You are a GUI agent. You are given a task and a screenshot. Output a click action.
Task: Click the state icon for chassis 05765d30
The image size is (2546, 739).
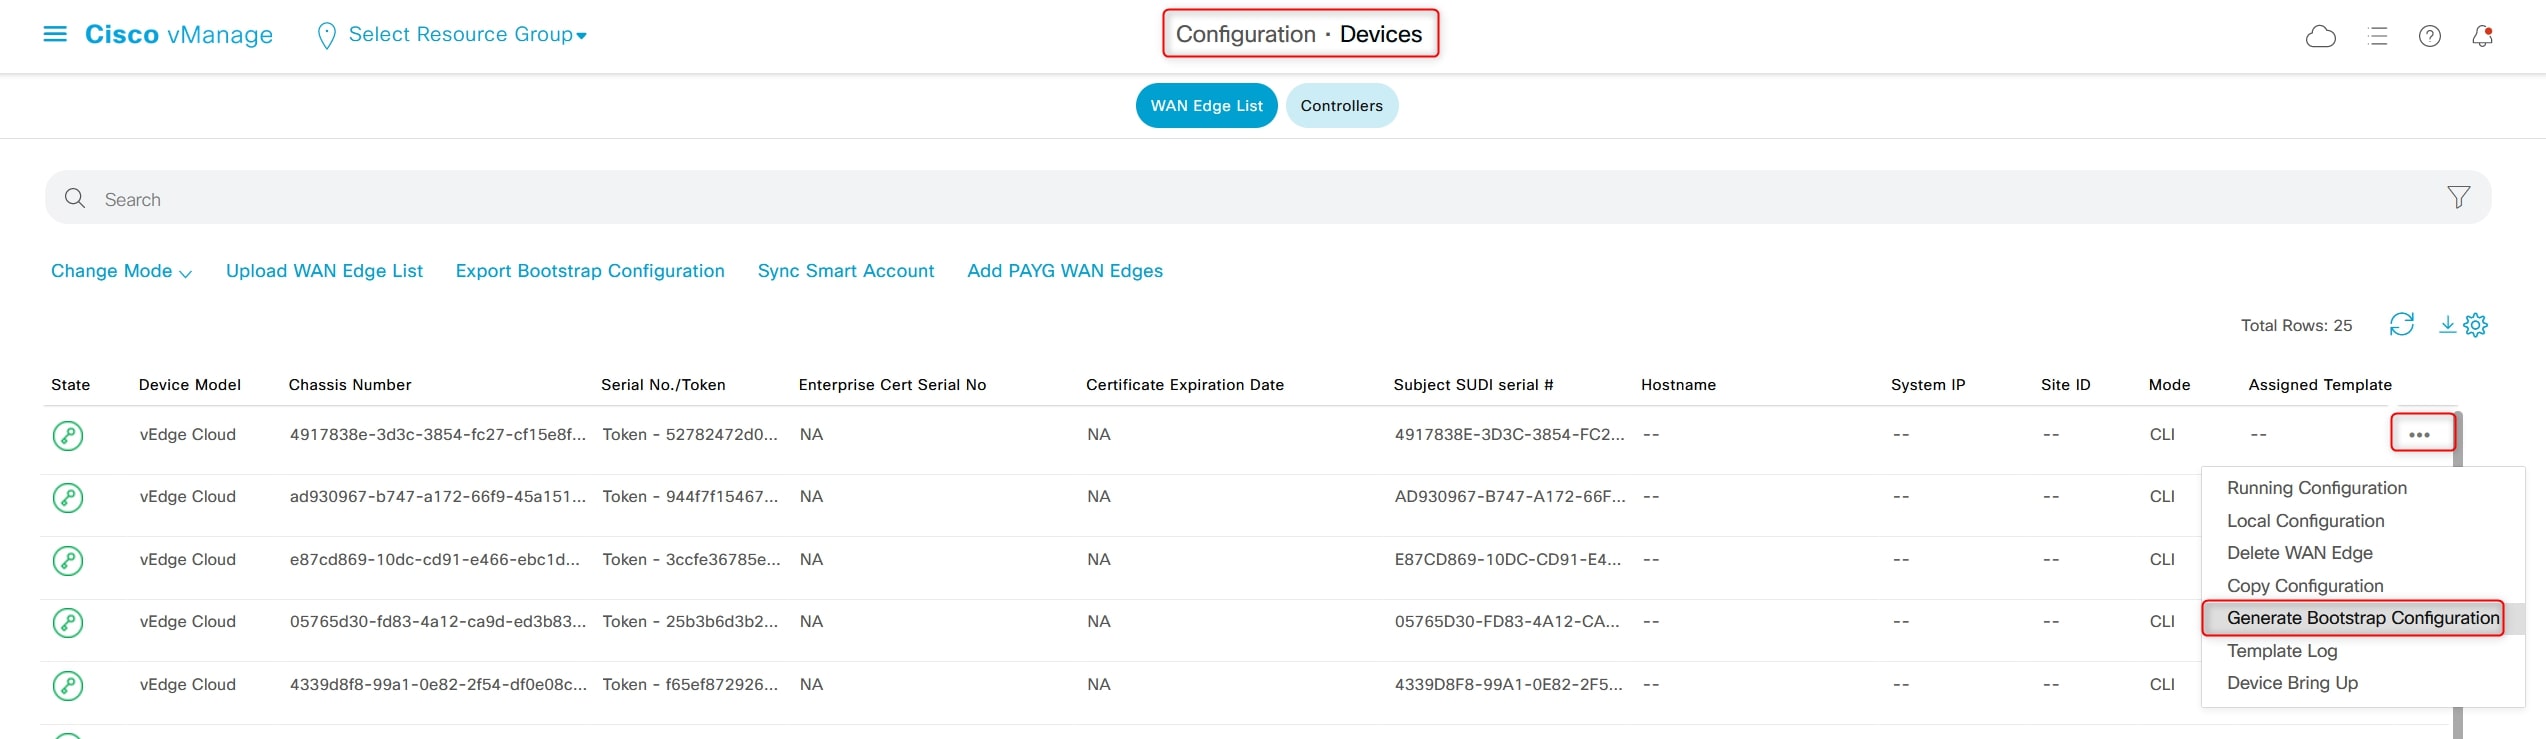[x=68, y=623]
